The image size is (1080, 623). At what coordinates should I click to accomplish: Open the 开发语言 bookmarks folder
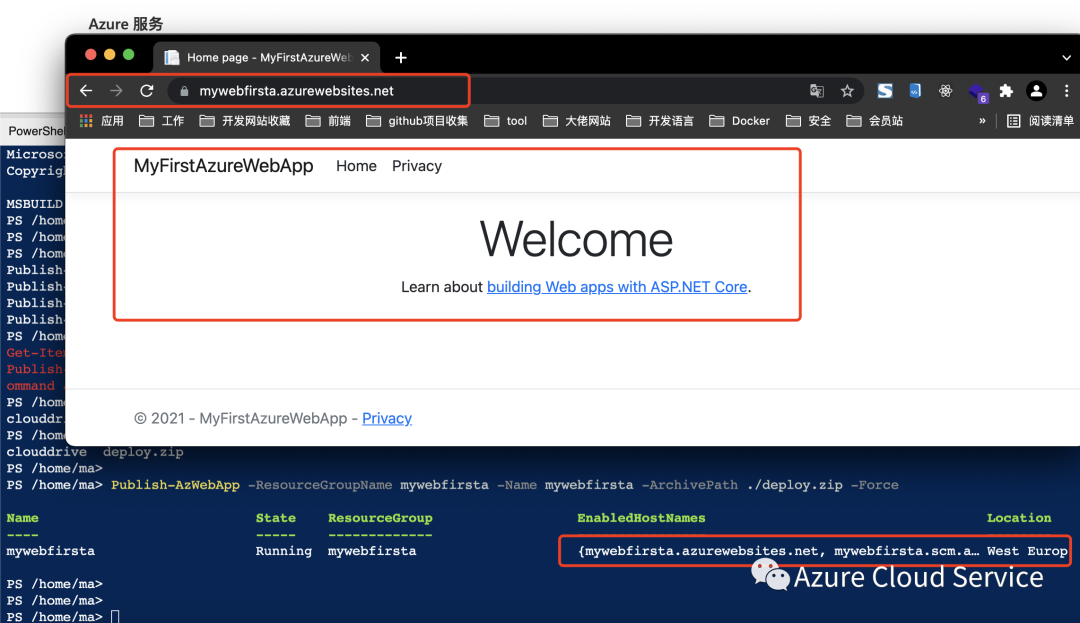(x=660, y=121)
